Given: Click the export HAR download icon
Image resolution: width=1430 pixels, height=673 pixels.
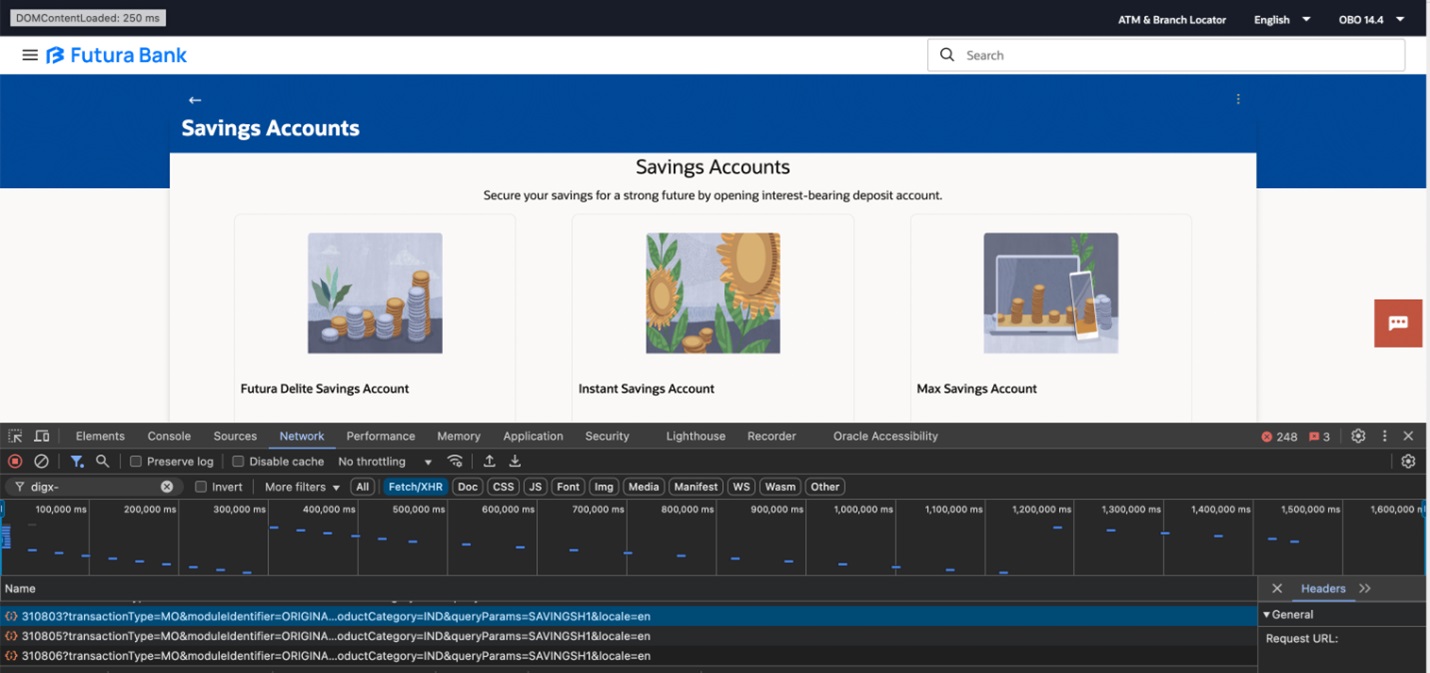Looking at the screenshot, I should click(x=515, y=462).
